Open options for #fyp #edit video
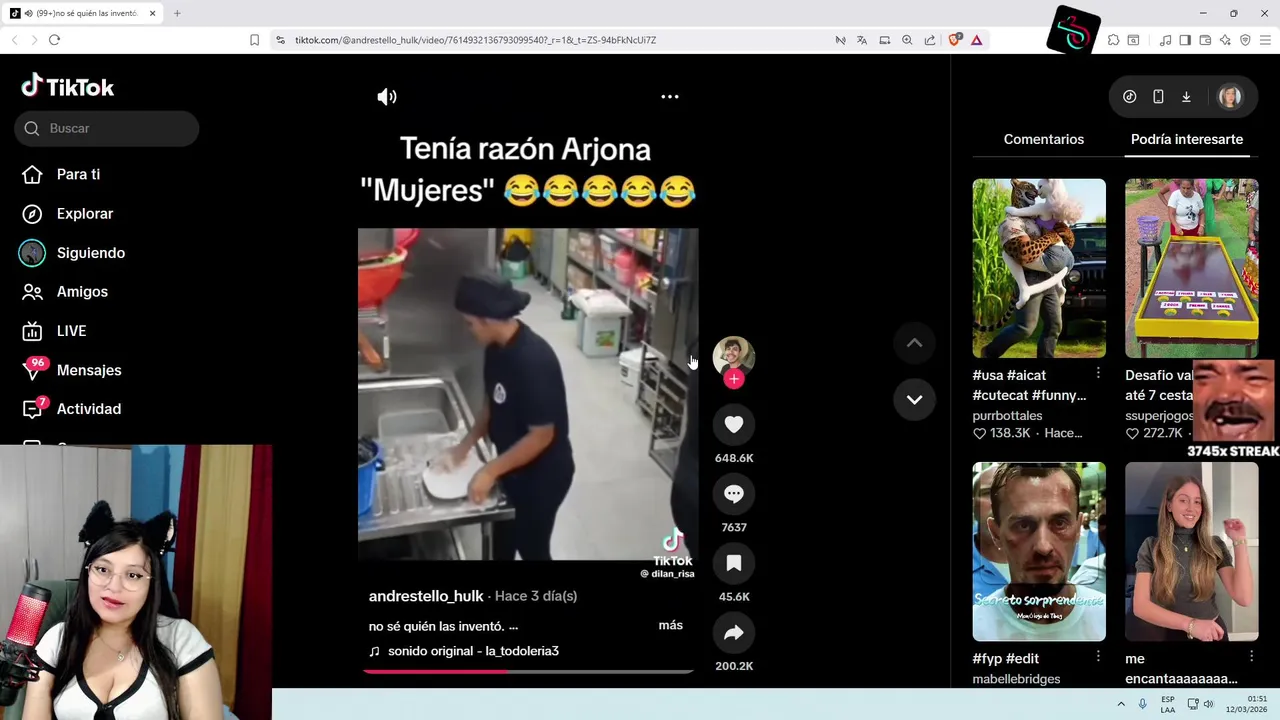The height and width of the screenshot is (720, 1280). 1098,656
